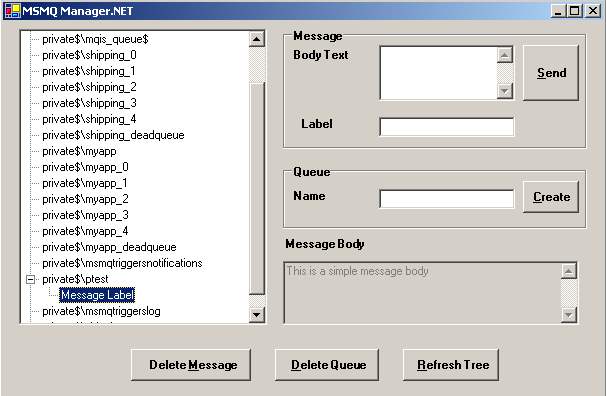Focus the message Label input field
This screenshot has width=606, height=396.
(x=447, y=127)
